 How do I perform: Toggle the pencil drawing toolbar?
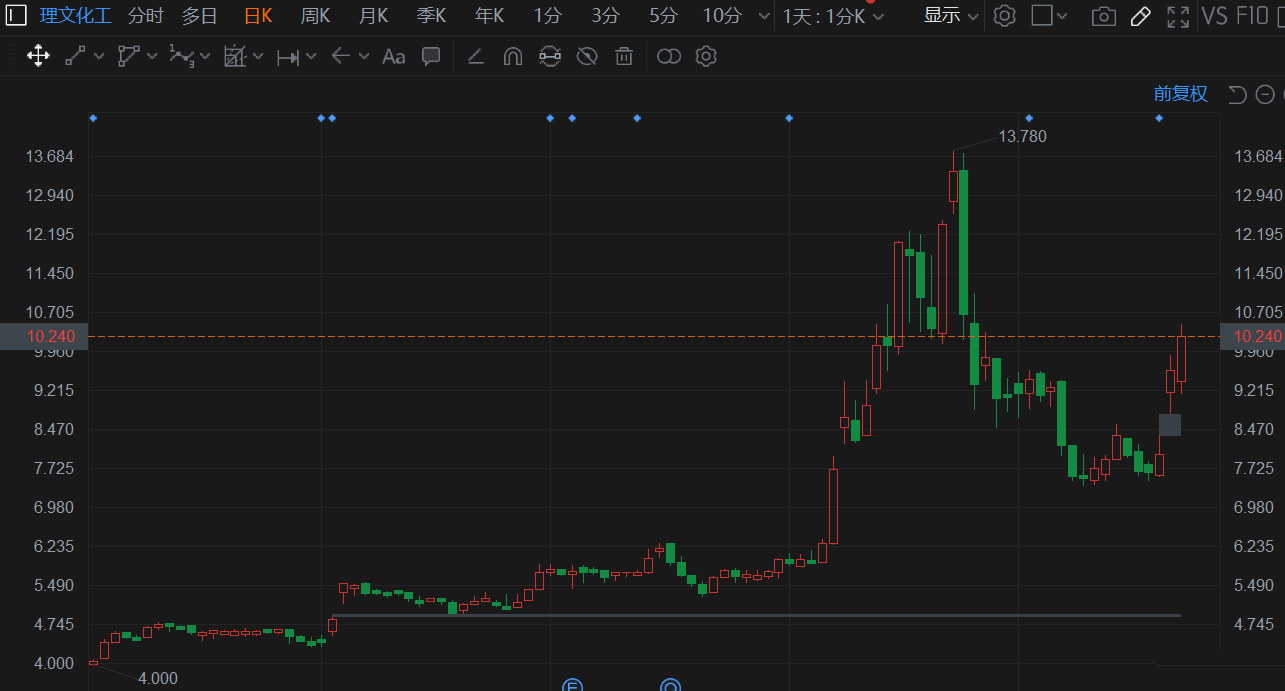(1140, 16)
